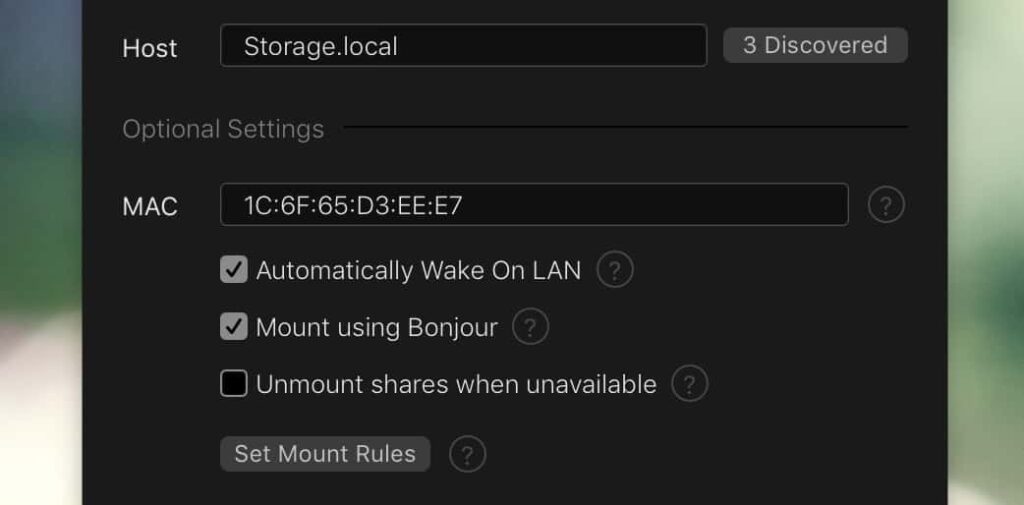Image resolution: width=1024 pixels, height=505 pixels.
Task: Click the Mount using Bonjour label text
Action: (376, 328)
